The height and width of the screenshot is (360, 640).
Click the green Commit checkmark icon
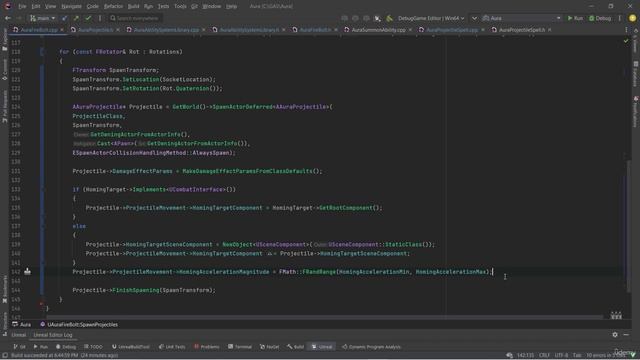[88, 18]
